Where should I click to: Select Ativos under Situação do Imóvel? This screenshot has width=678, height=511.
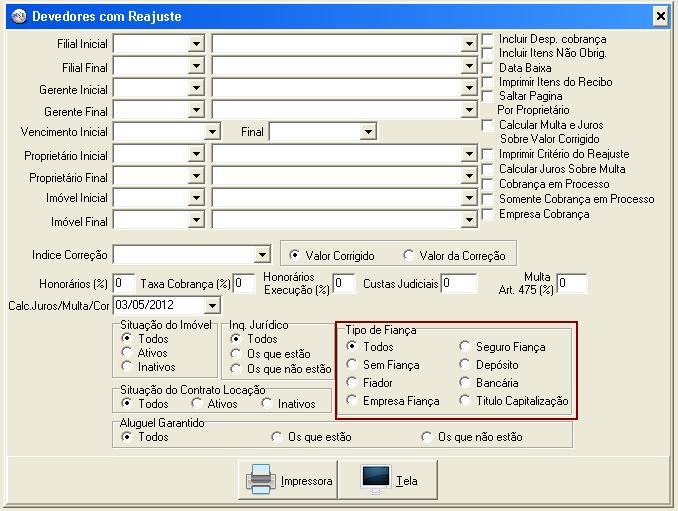[127, 353]
